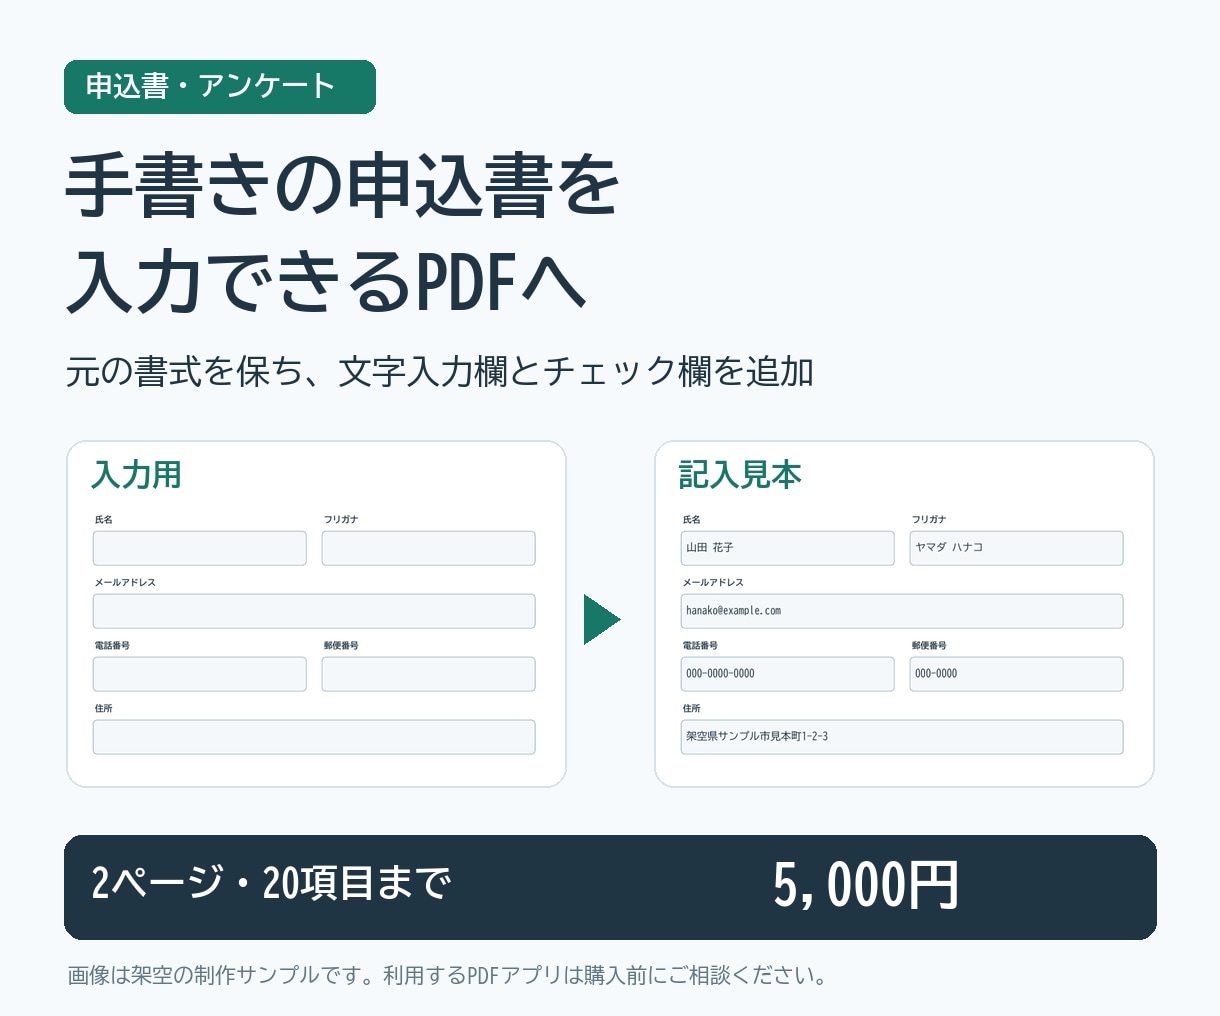Click the 氏名 label in the 記入見本 card
This screenshot has width=1220, height=1016.
click(692, 520)
